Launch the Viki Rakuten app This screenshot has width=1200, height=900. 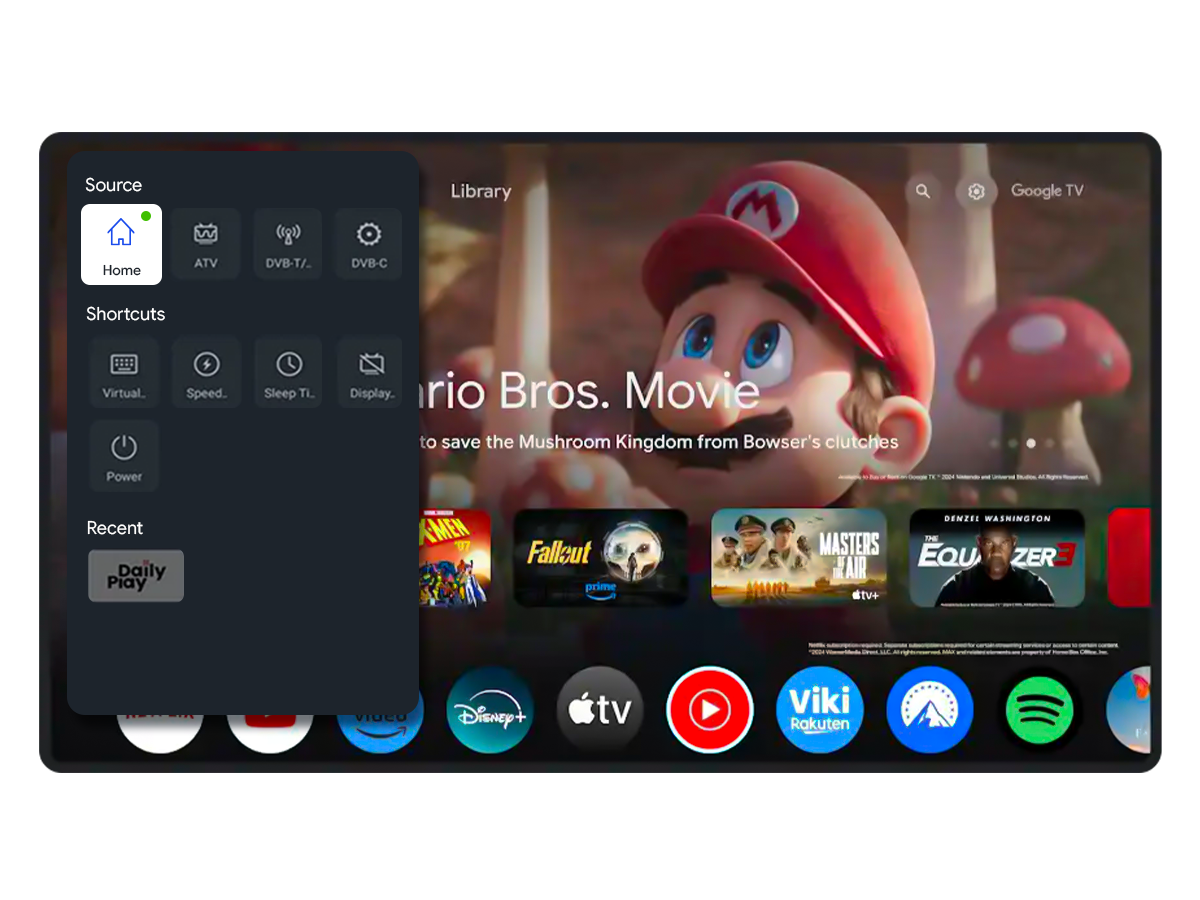(x=820, y=710)
